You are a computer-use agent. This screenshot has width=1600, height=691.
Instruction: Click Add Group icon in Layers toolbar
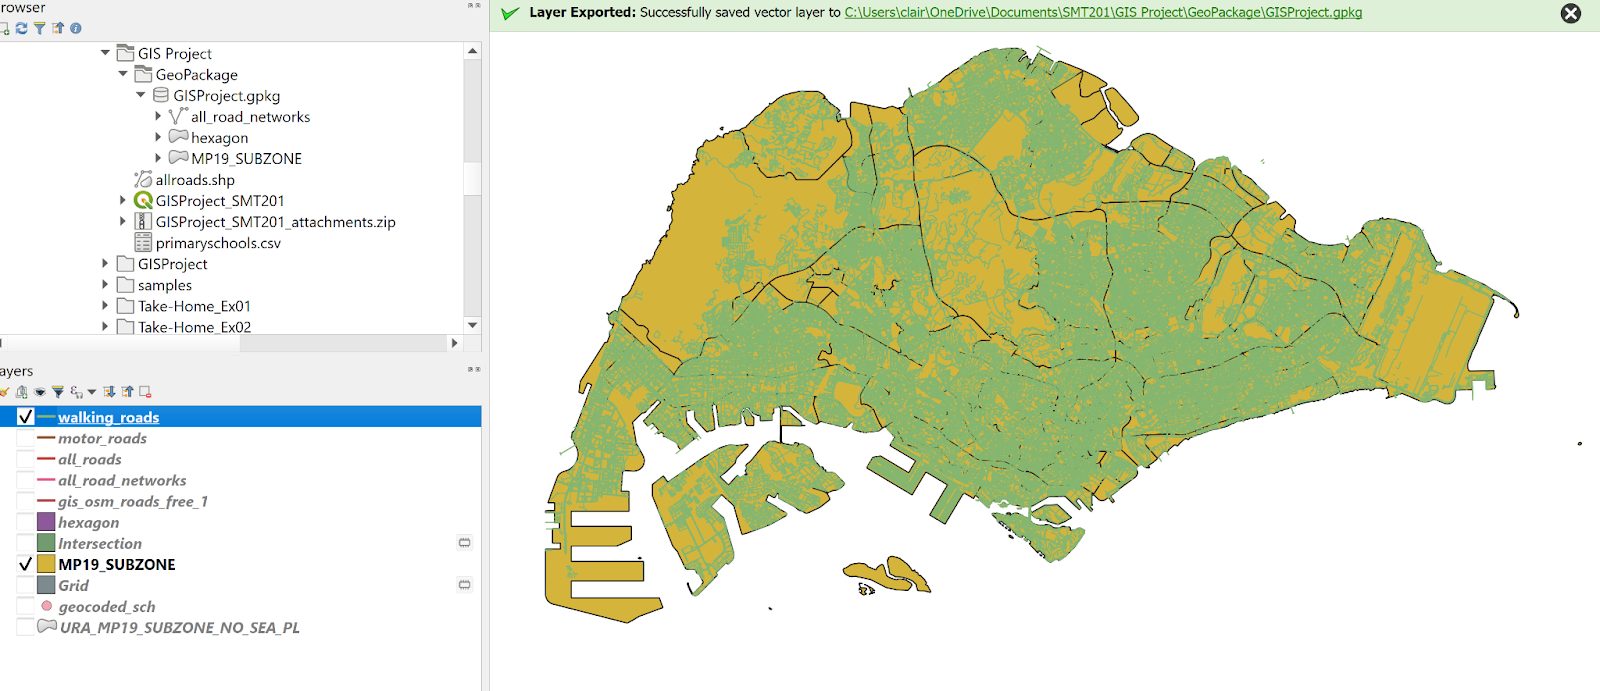pyautogui.click(x=21, y=392)
